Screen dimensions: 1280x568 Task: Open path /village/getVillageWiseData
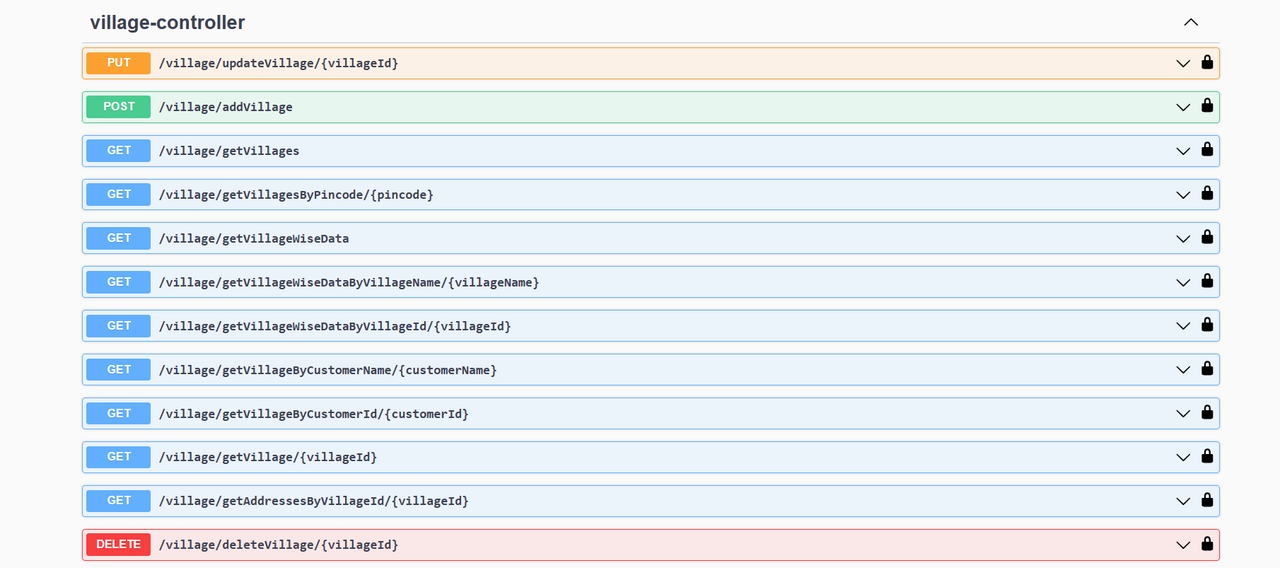click(254, 238)
